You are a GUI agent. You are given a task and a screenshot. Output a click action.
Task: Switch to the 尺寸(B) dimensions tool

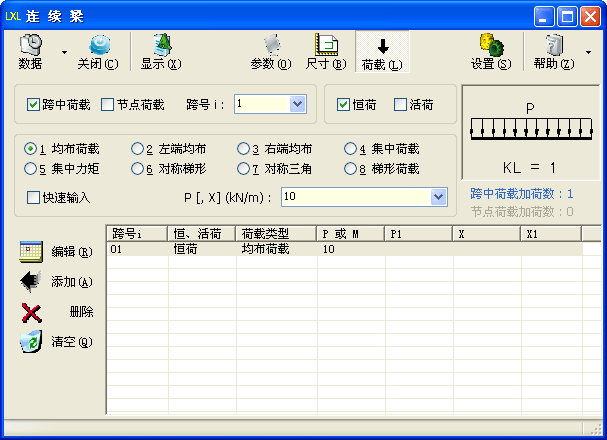pos(326,51)
